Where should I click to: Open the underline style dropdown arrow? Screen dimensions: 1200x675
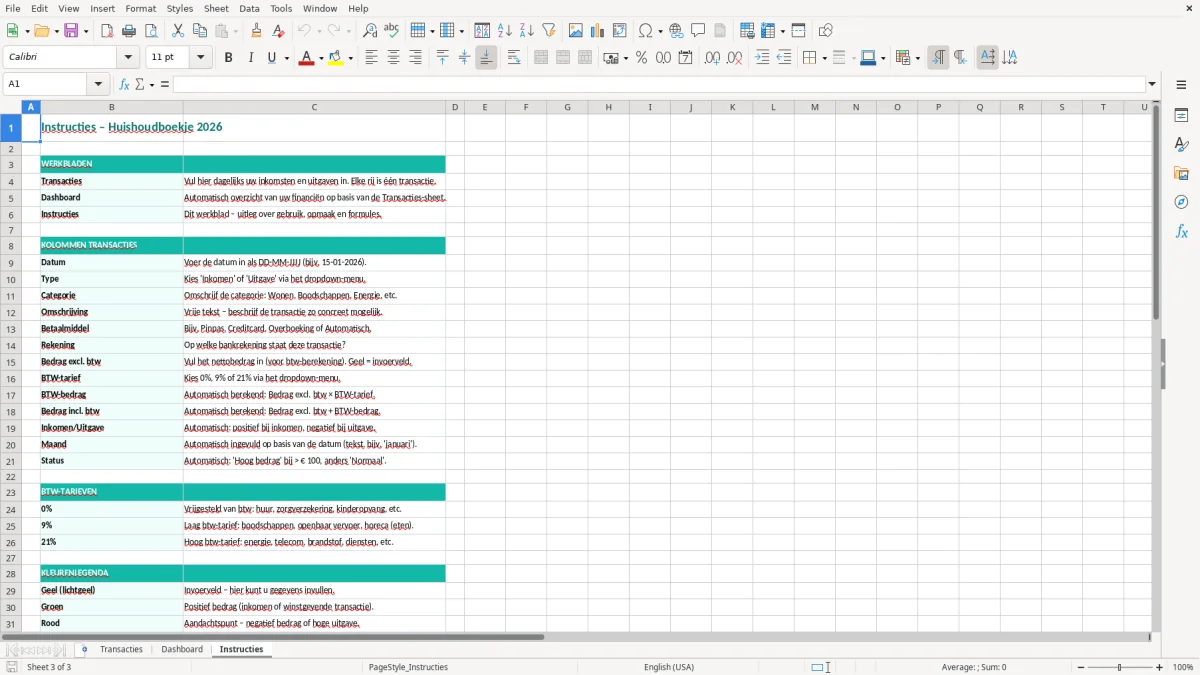pos(286,58)
